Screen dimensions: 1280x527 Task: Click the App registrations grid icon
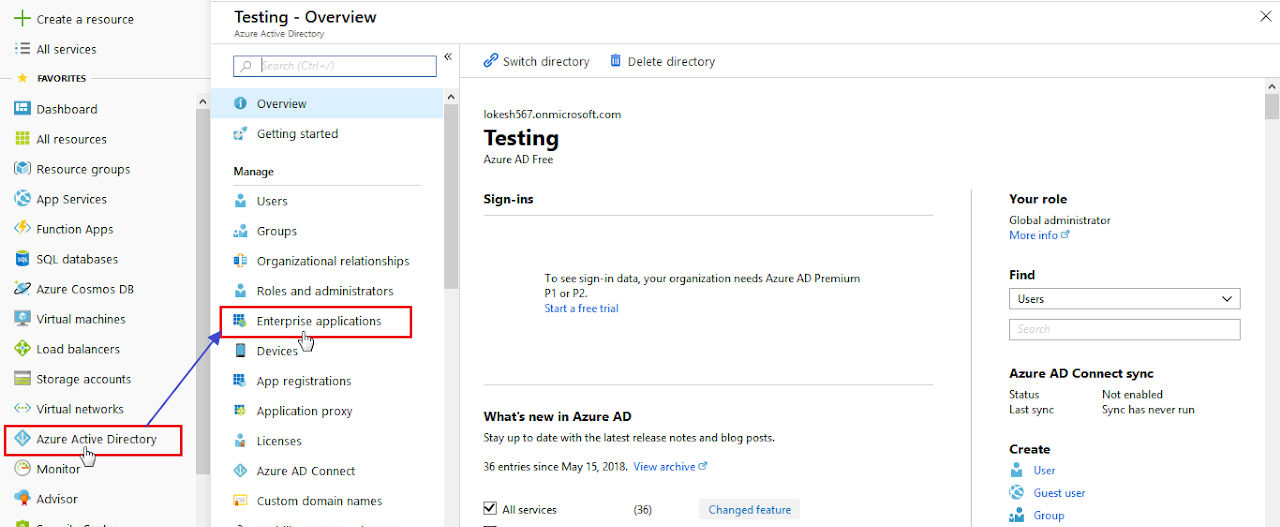[x=240, y=381]
